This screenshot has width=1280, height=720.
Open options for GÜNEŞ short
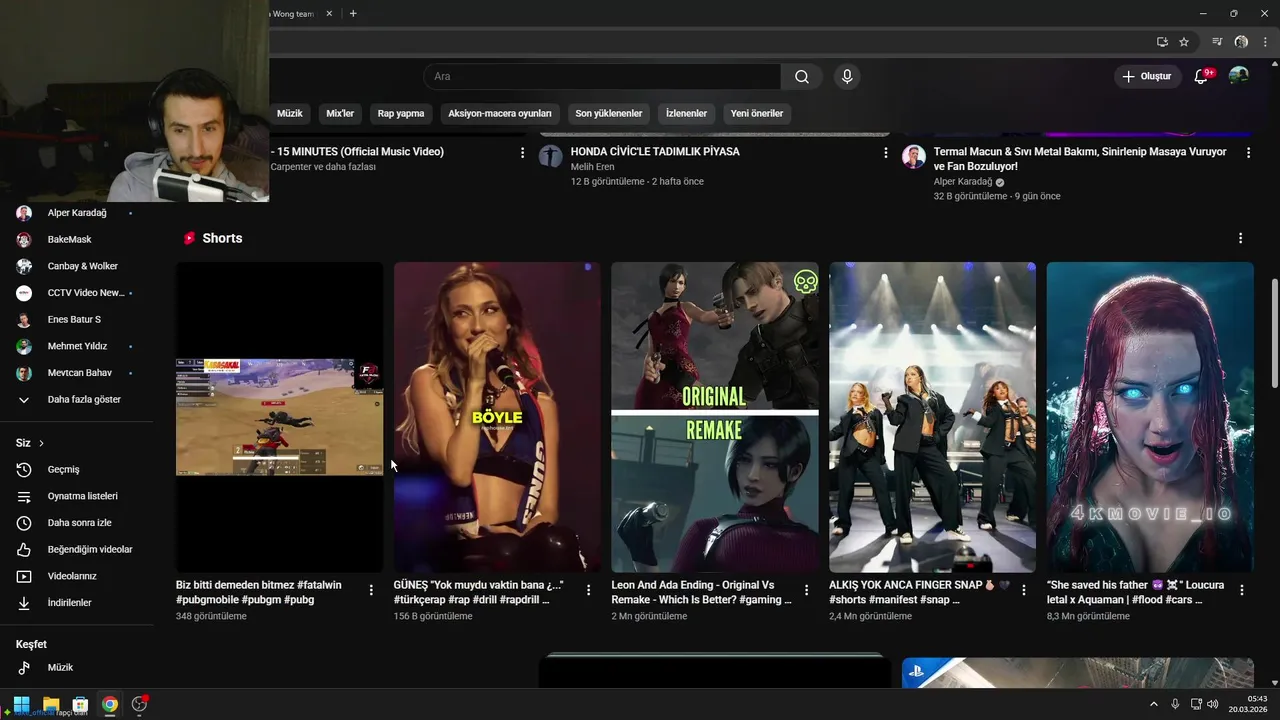[x=588, y=590]
